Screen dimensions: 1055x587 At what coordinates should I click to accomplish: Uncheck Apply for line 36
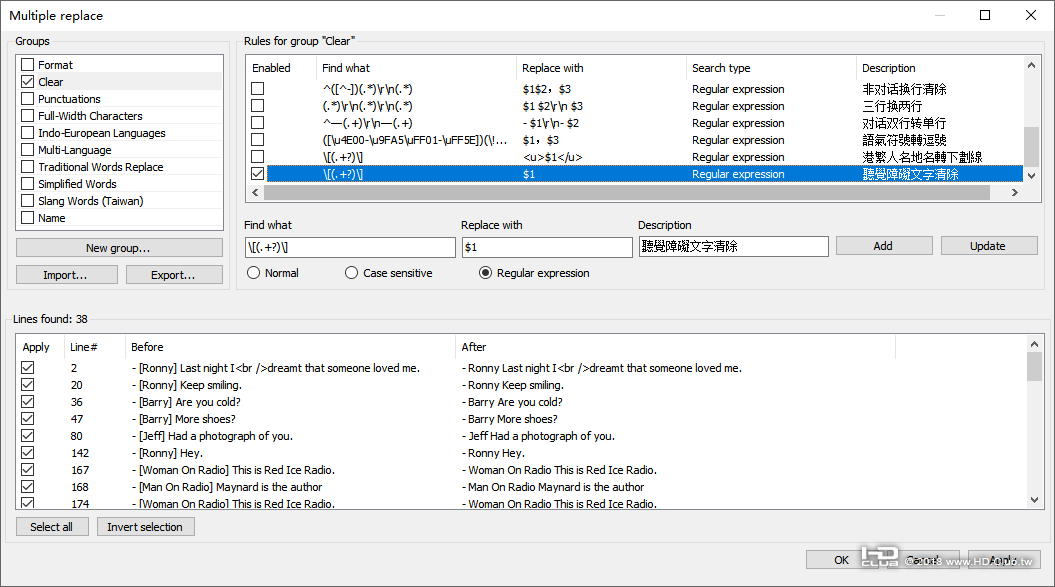click(x=28, y=402)
